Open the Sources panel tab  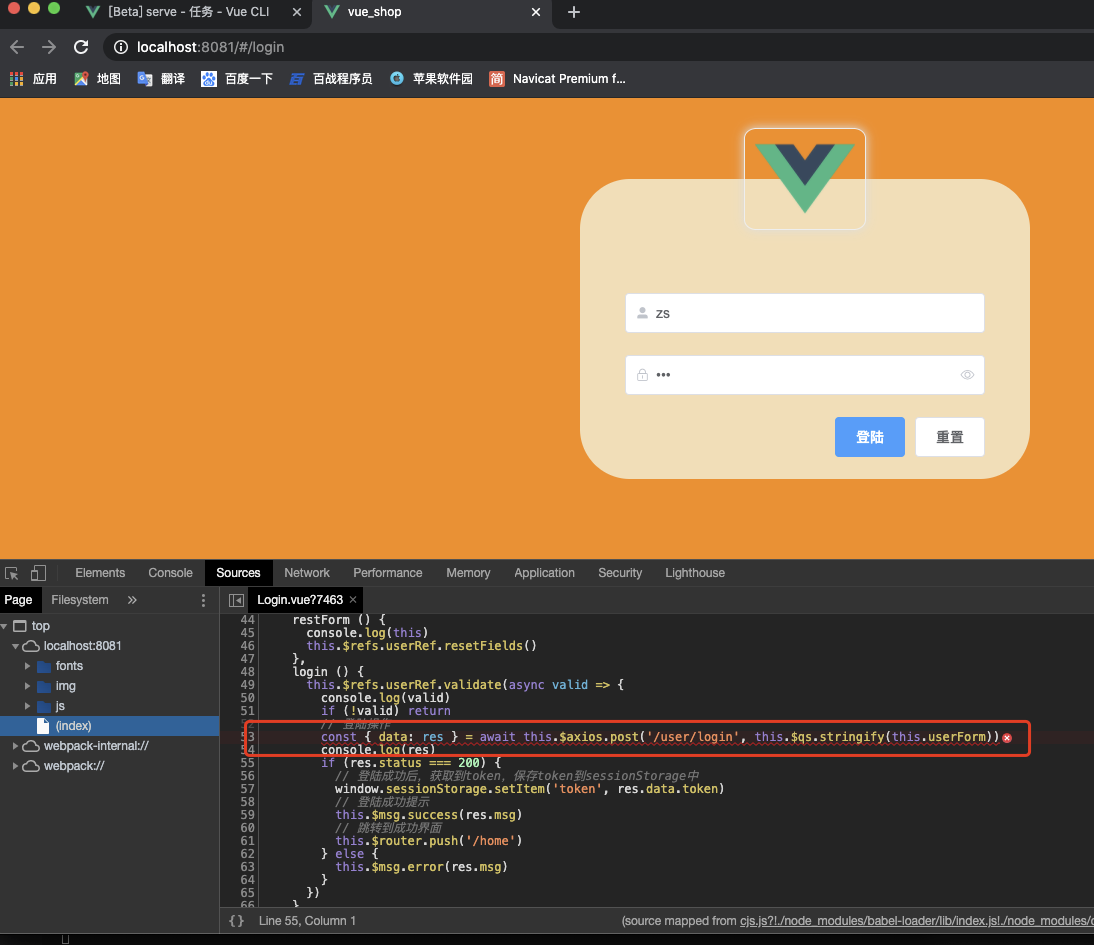(238, 573)
